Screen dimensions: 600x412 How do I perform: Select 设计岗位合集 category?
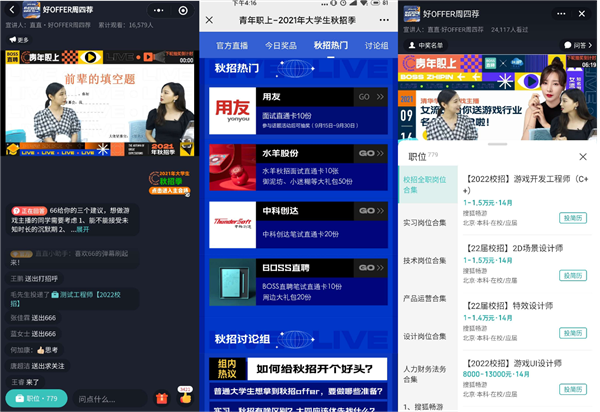427,336
